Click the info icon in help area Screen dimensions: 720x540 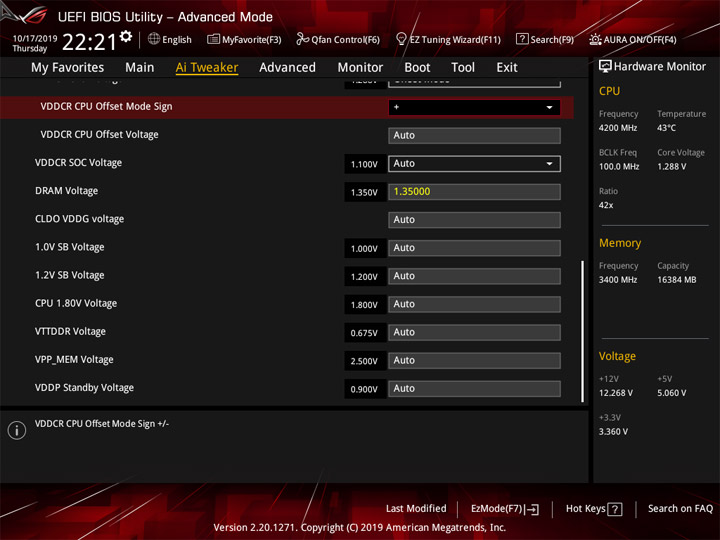coord(17,430)
